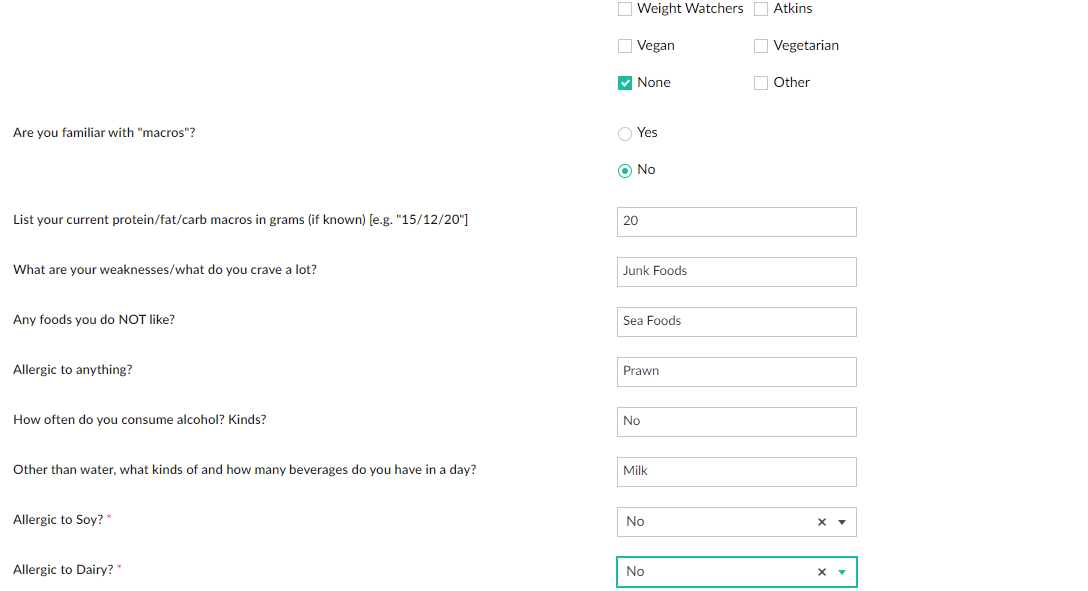This screenshot has height=591, width=1088.
Task: Click the allergy field containing Prawn
Action: (736, 372)
